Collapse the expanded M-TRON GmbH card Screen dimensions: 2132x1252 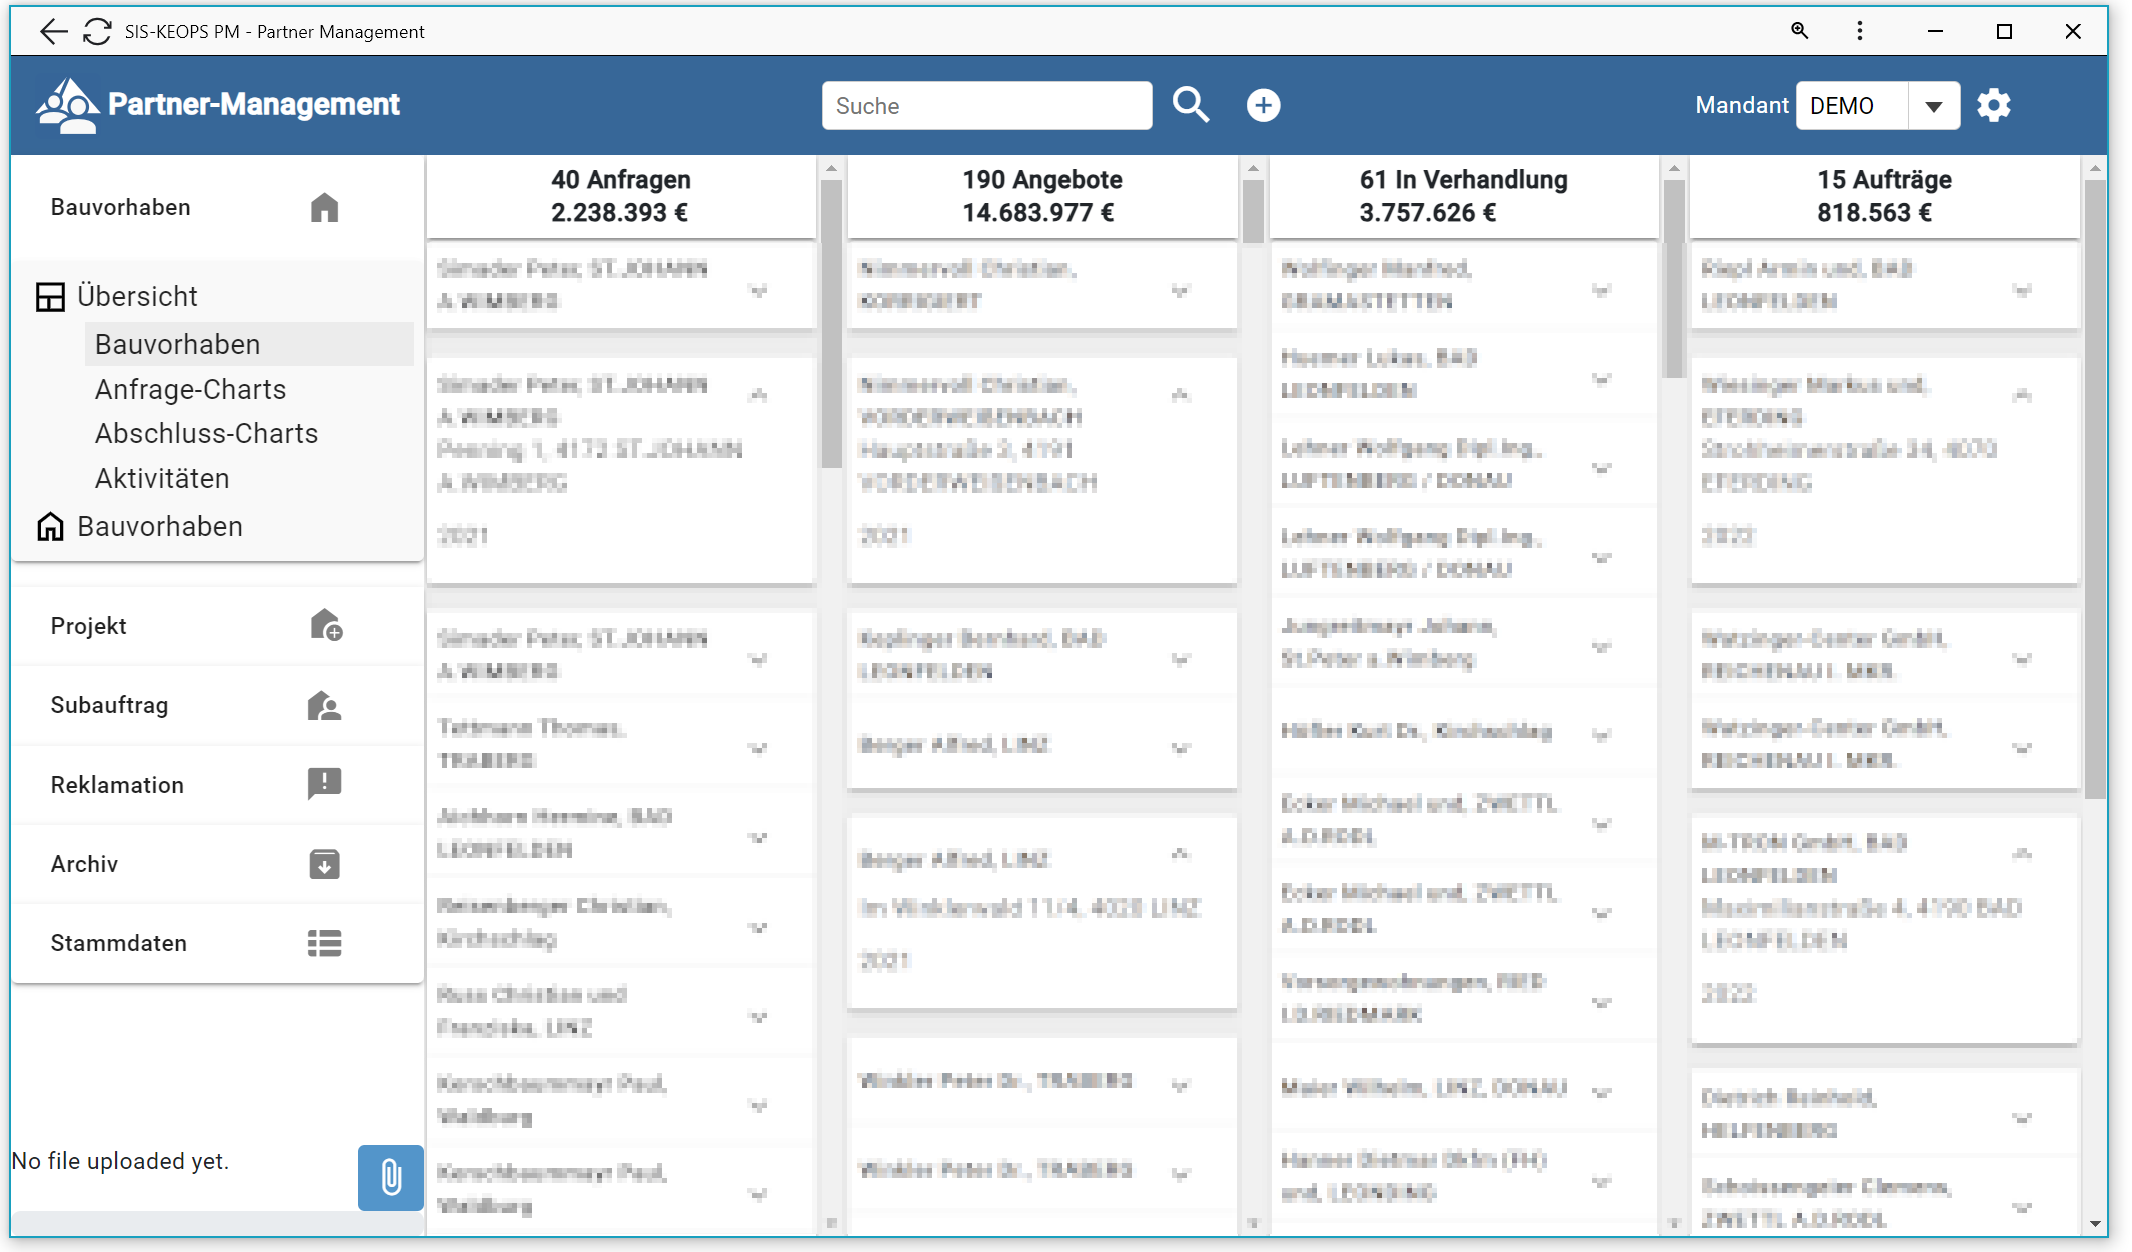(2022, 854)
